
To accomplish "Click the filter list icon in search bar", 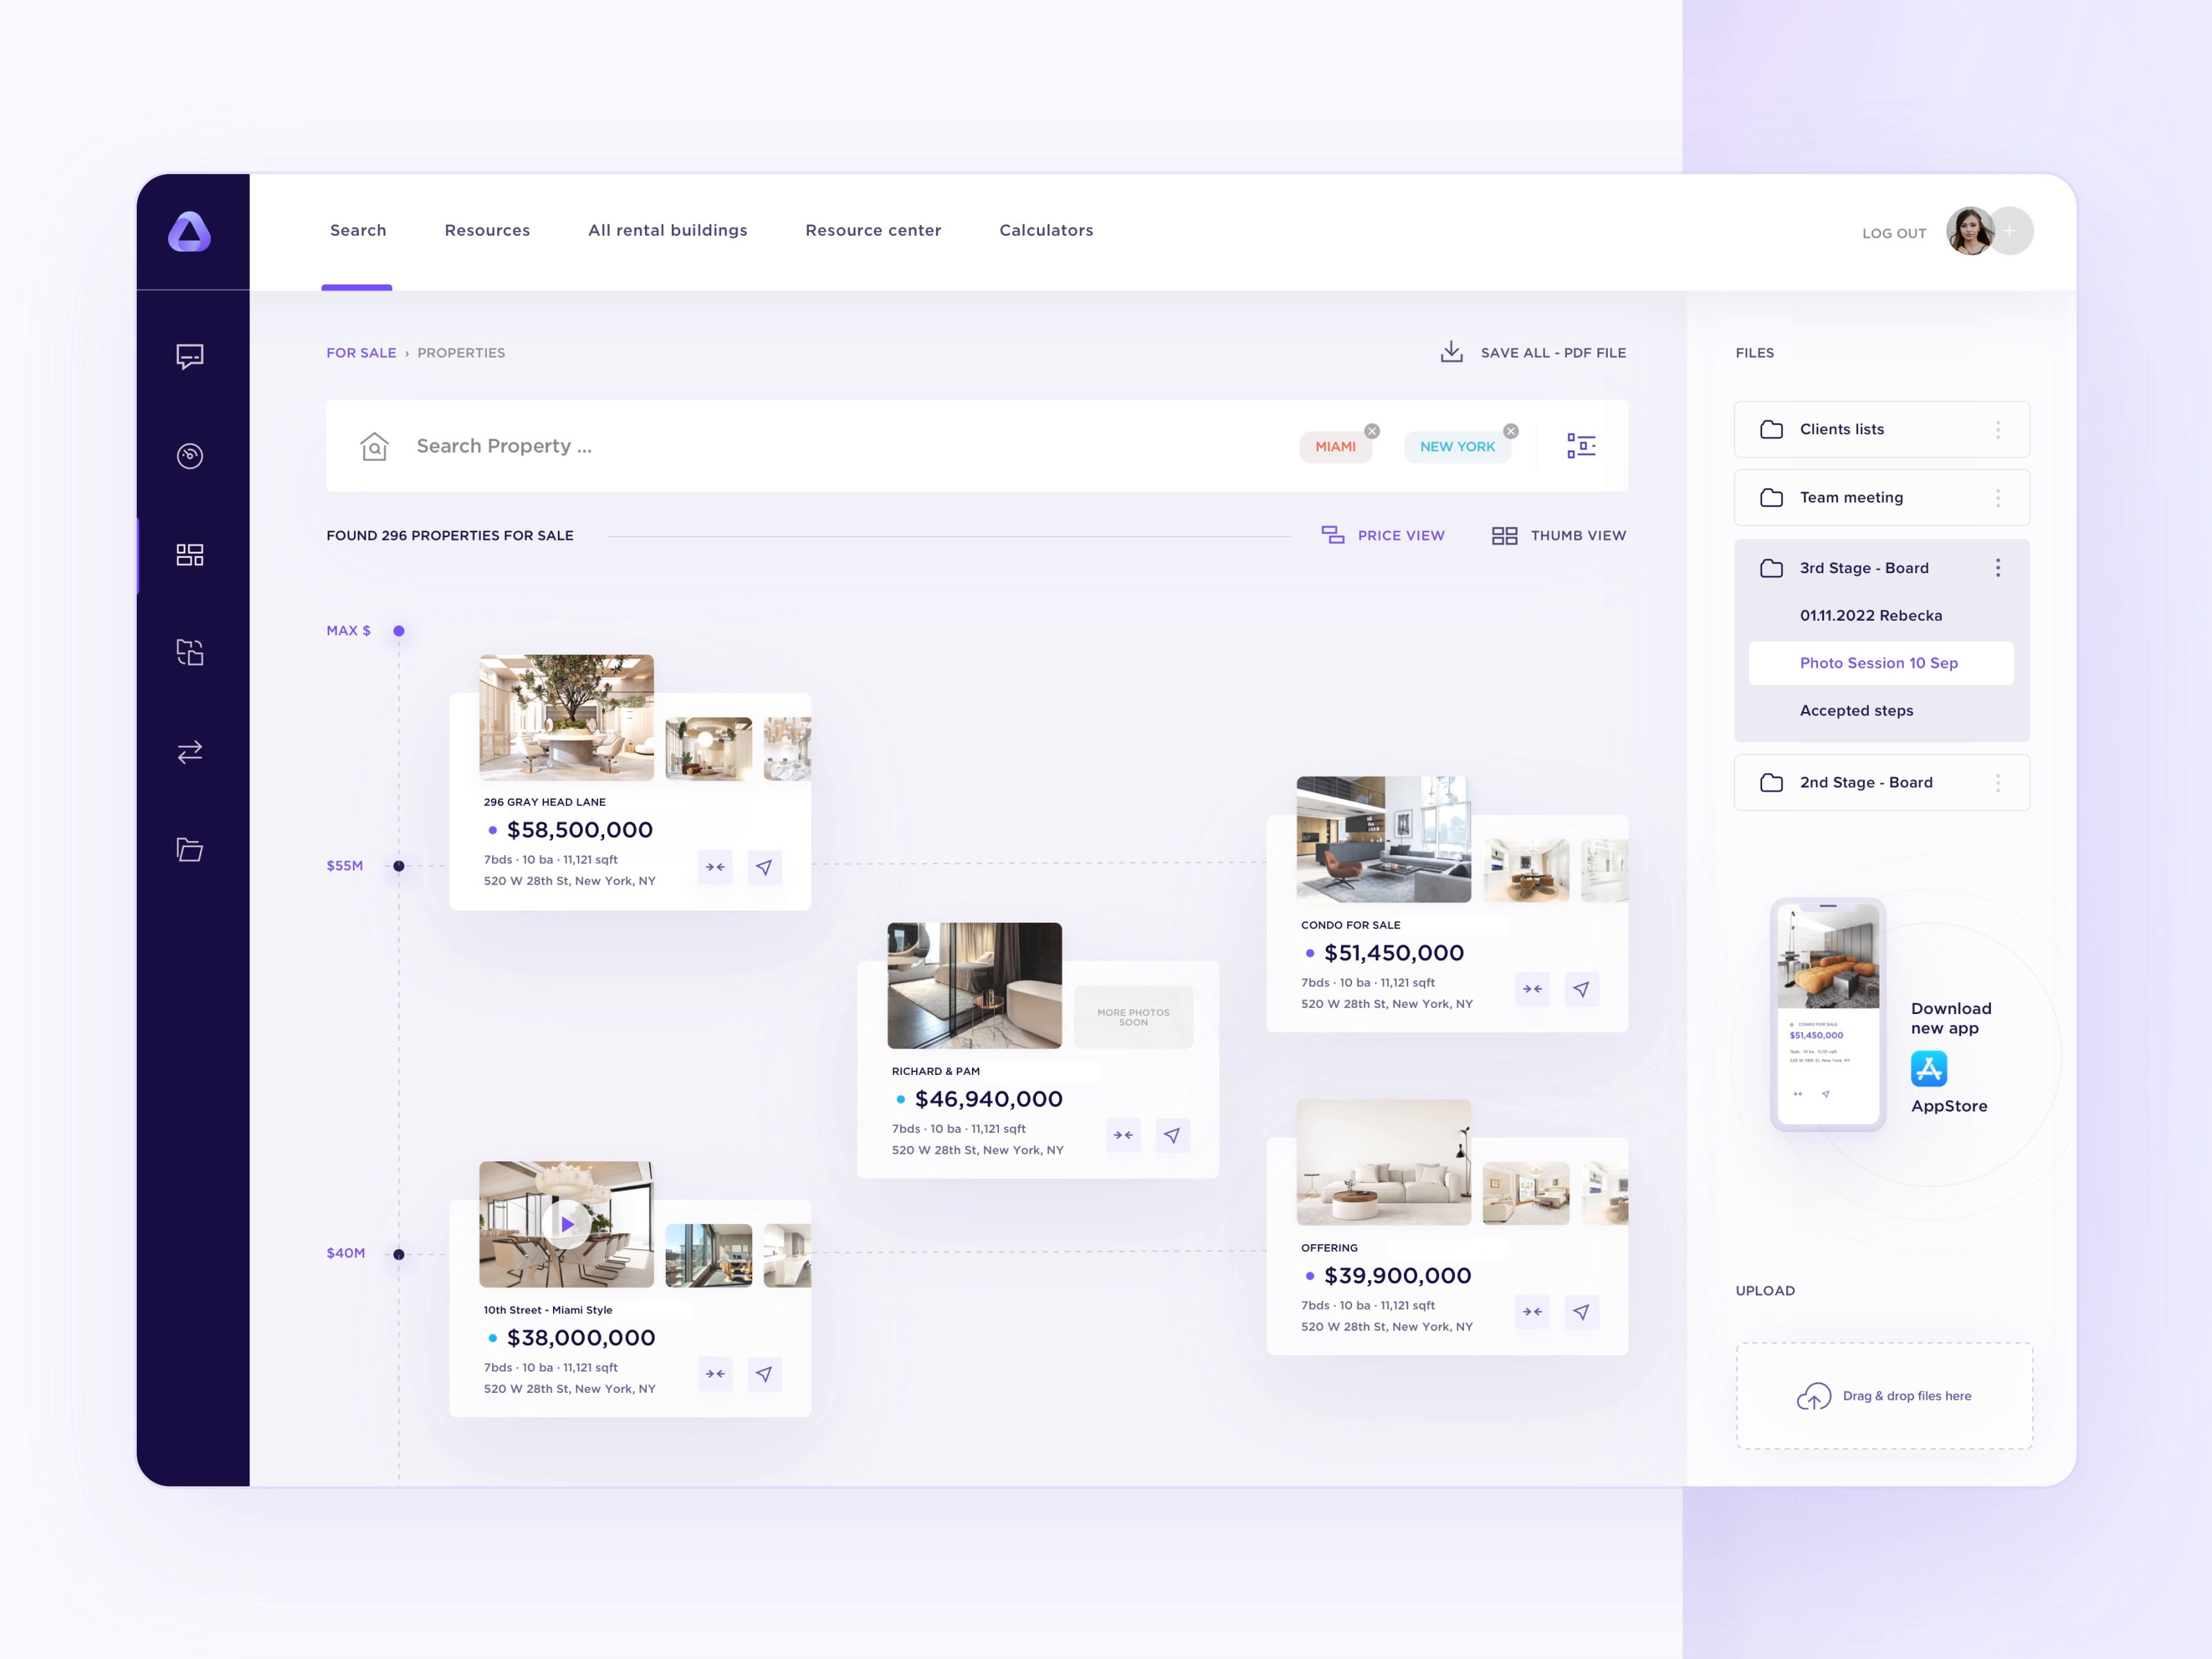I will click(x=1581, y=446).
